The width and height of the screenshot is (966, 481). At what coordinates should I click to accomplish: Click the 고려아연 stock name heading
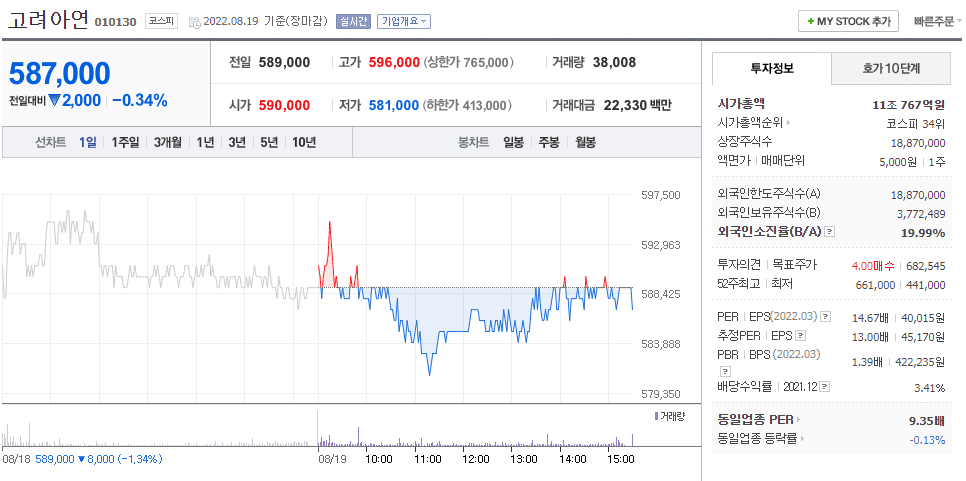point(48,20)
